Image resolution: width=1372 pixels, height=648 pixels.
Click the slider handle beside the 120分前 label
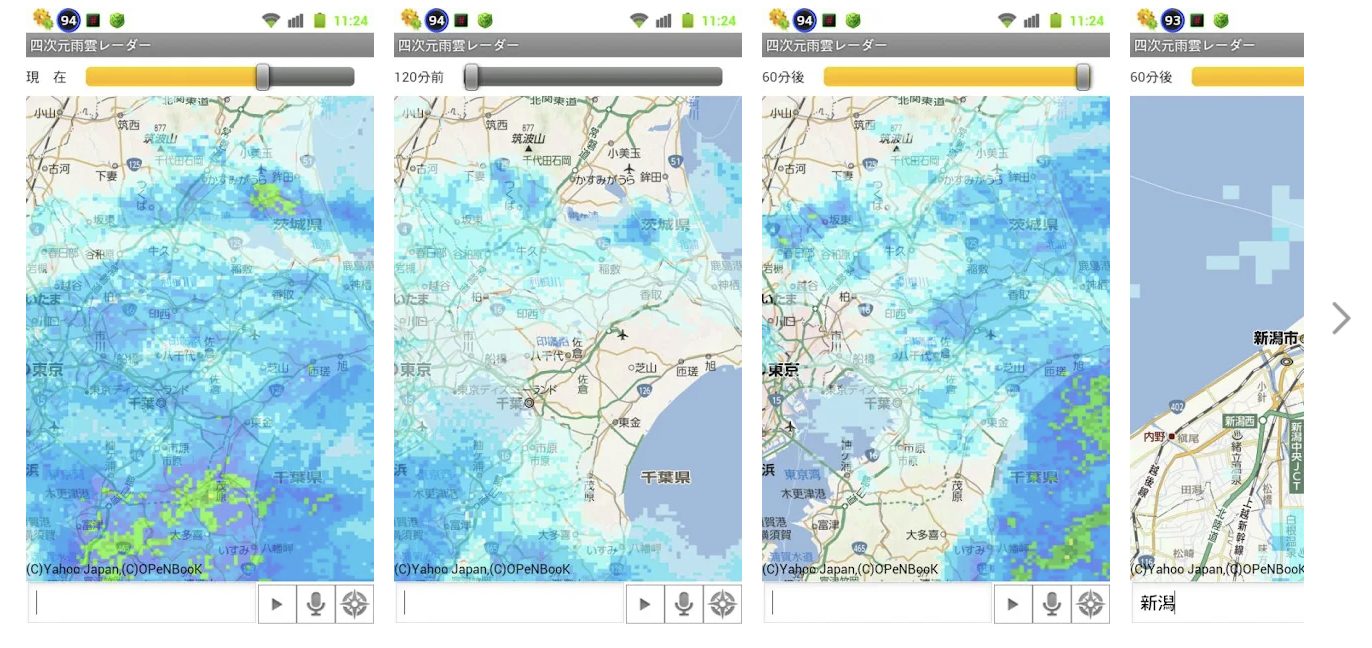[x=471, y=77]
